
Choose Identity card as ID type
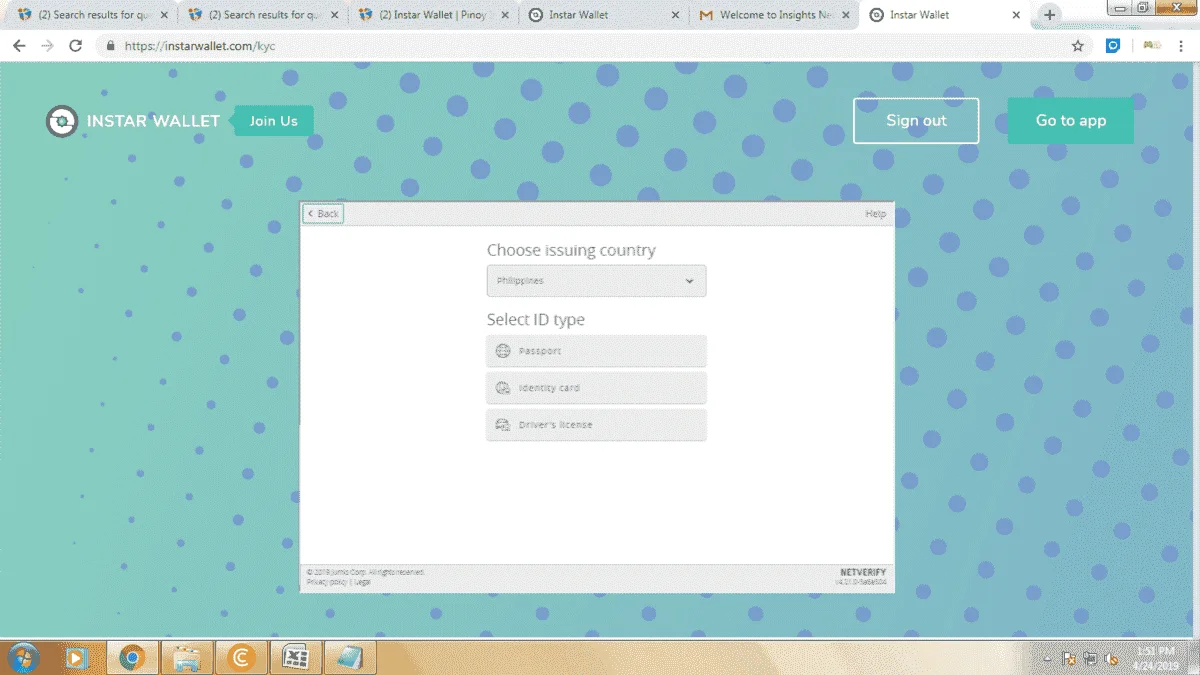pyautogui.click(x=596, y=388)
